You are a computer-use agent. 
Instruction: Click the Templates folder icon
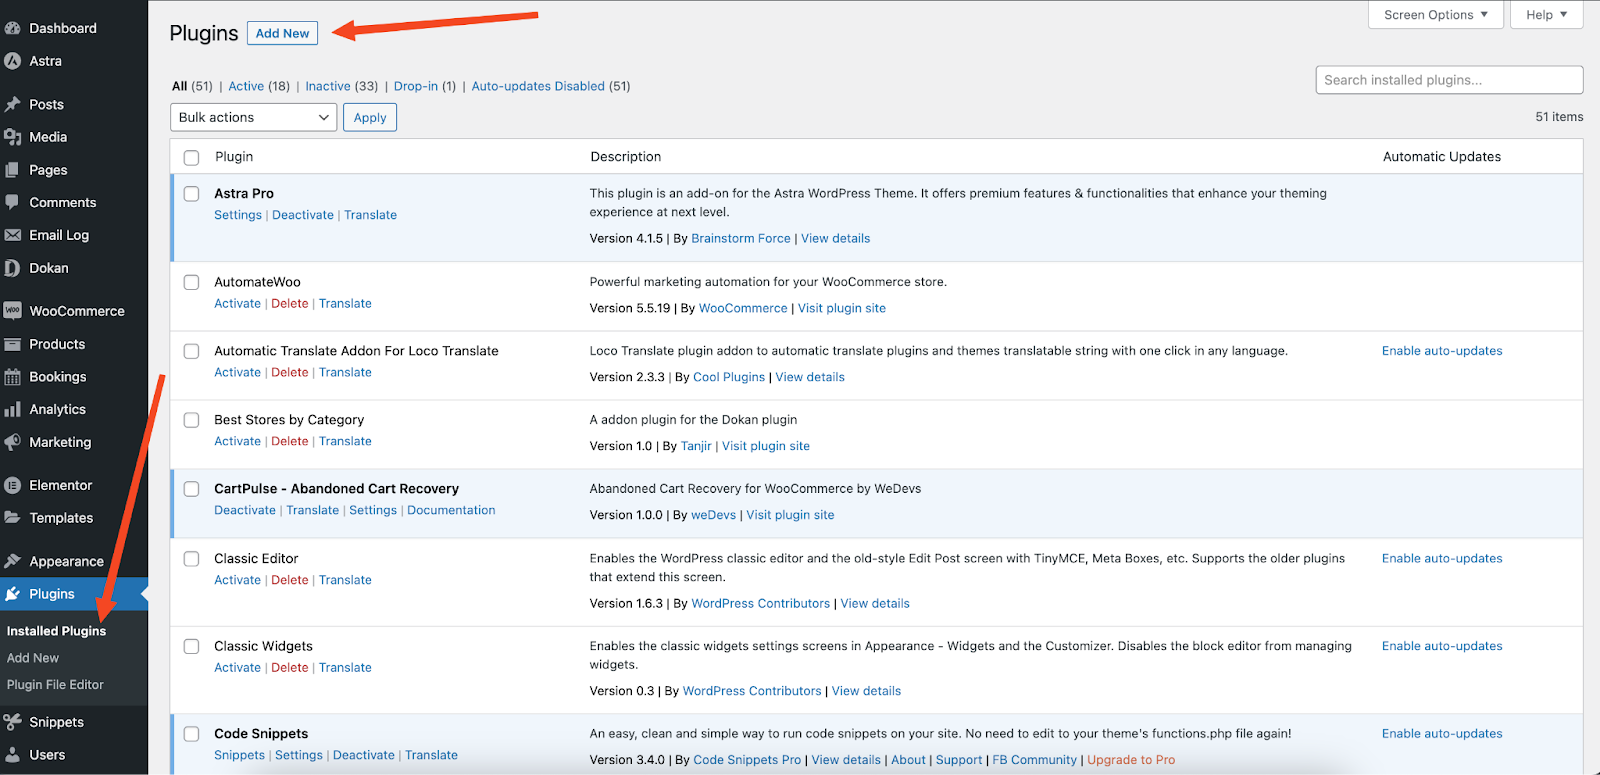pyautogui.click(x=13, y=518)
